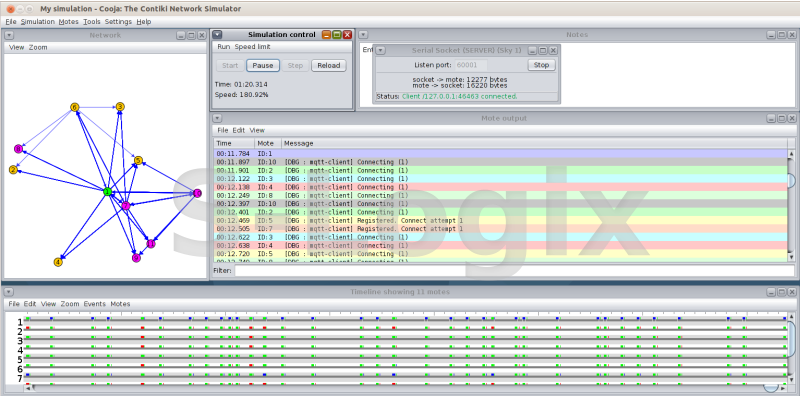The image size is (803, 396).
Task: Pause the simulation
Action: point(263,66)
